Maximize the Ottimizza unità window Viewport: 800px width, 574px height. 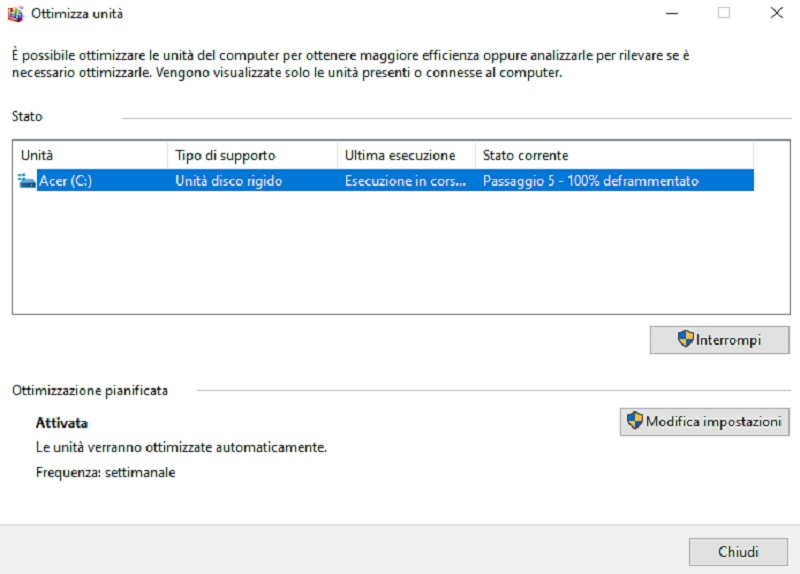coord(723,13)
